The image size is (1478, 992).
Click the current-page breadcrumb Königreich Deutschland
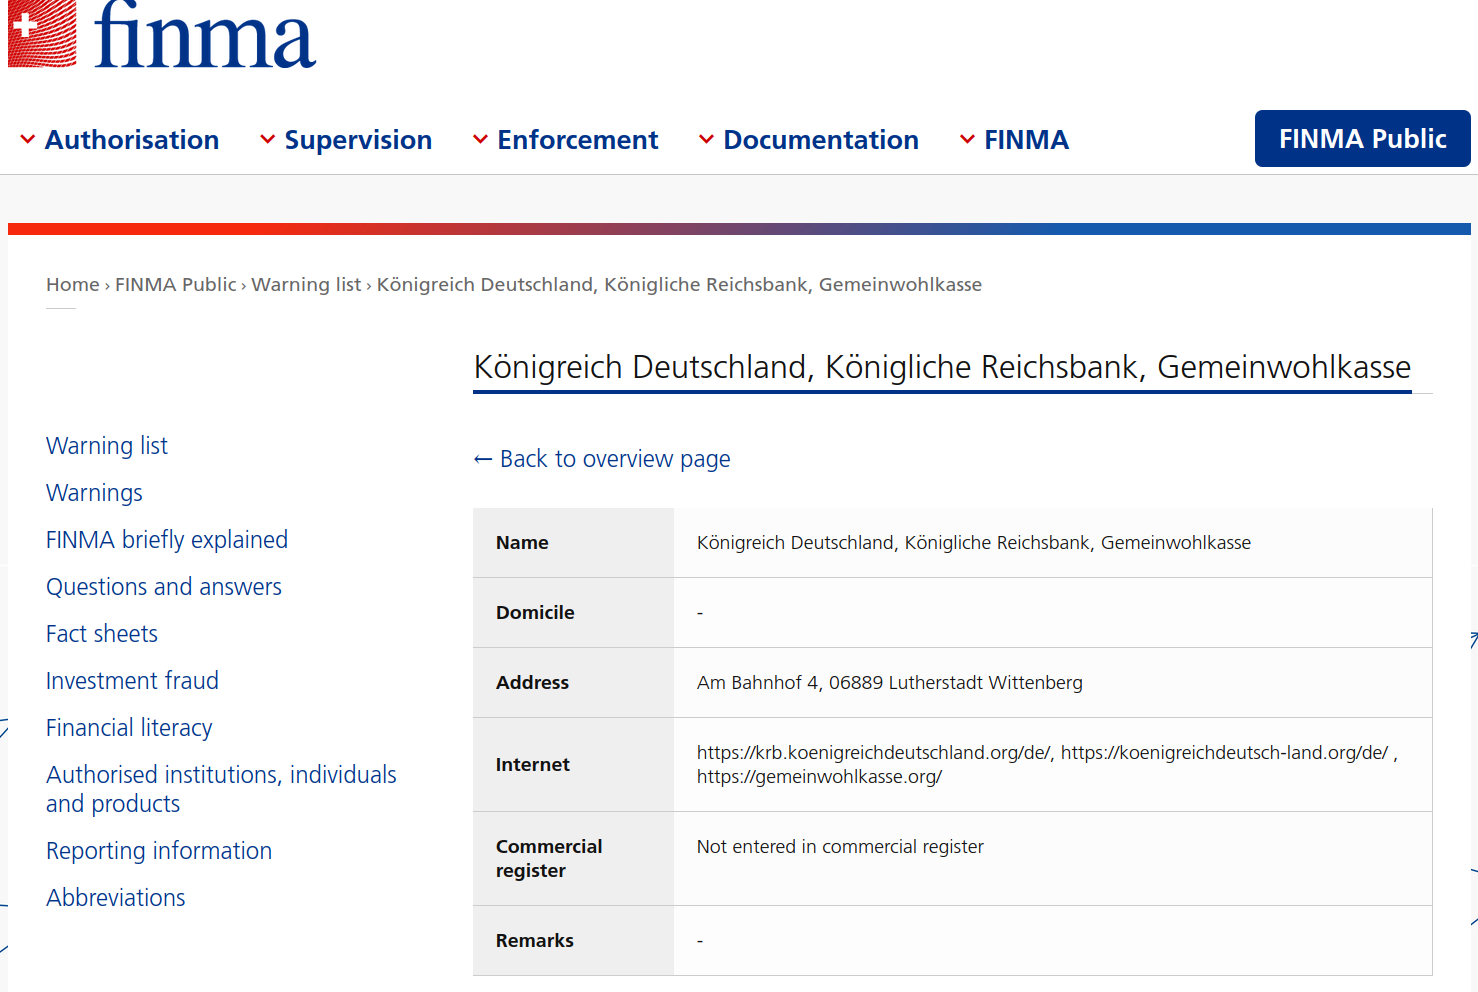[x=679, y=285]
